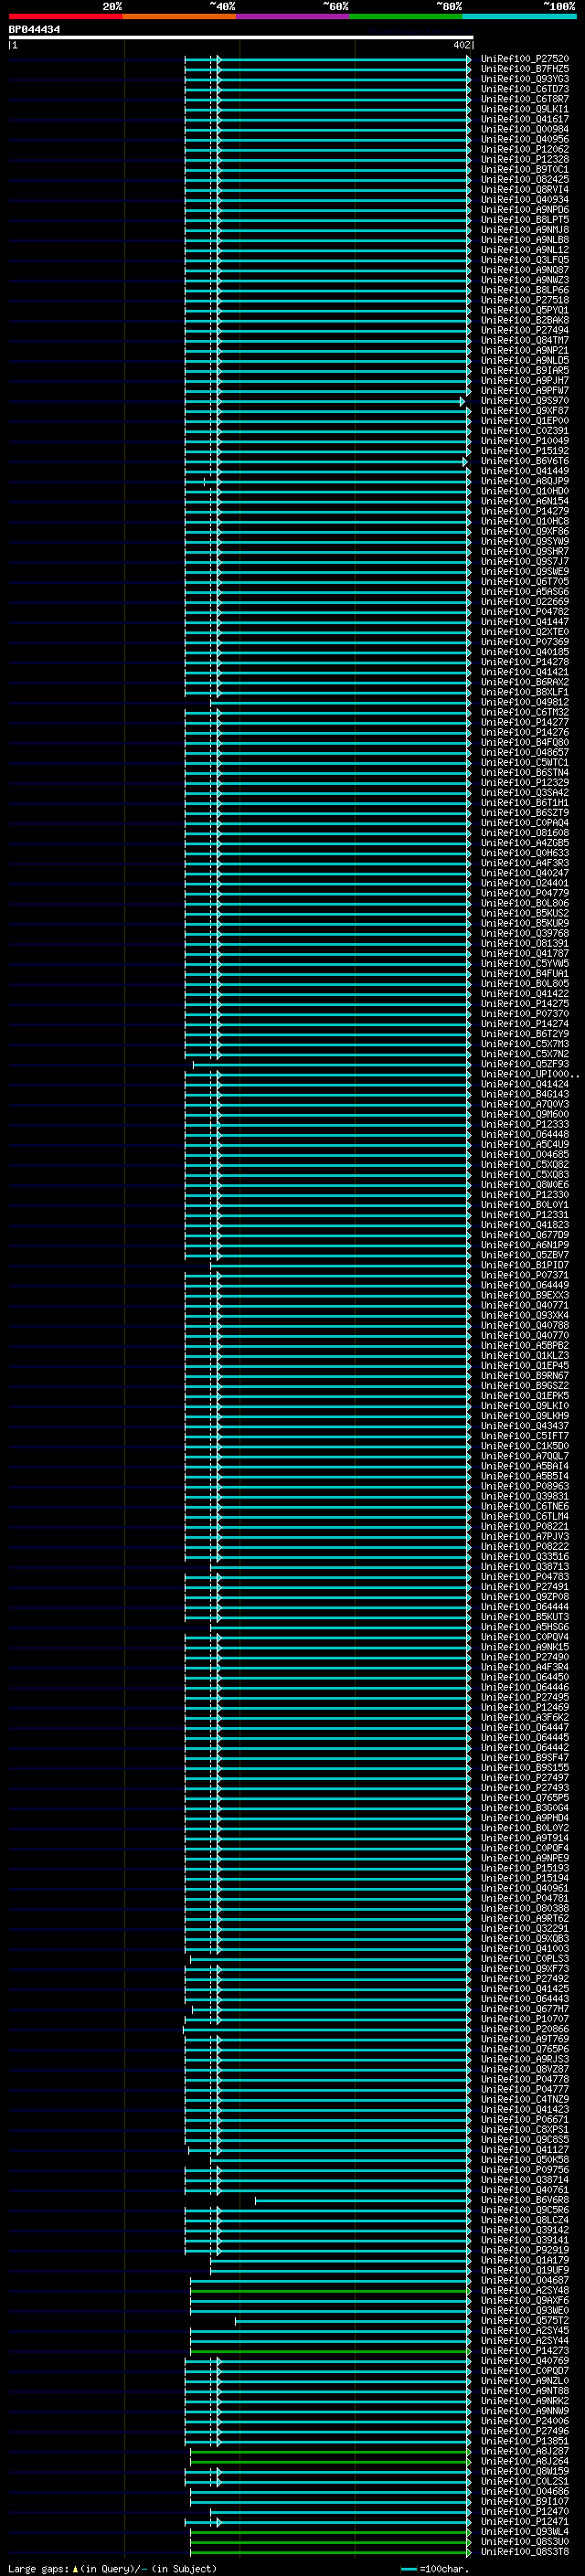Open hit UniRef100_Q9LKI1

click(x=525, y=110)
